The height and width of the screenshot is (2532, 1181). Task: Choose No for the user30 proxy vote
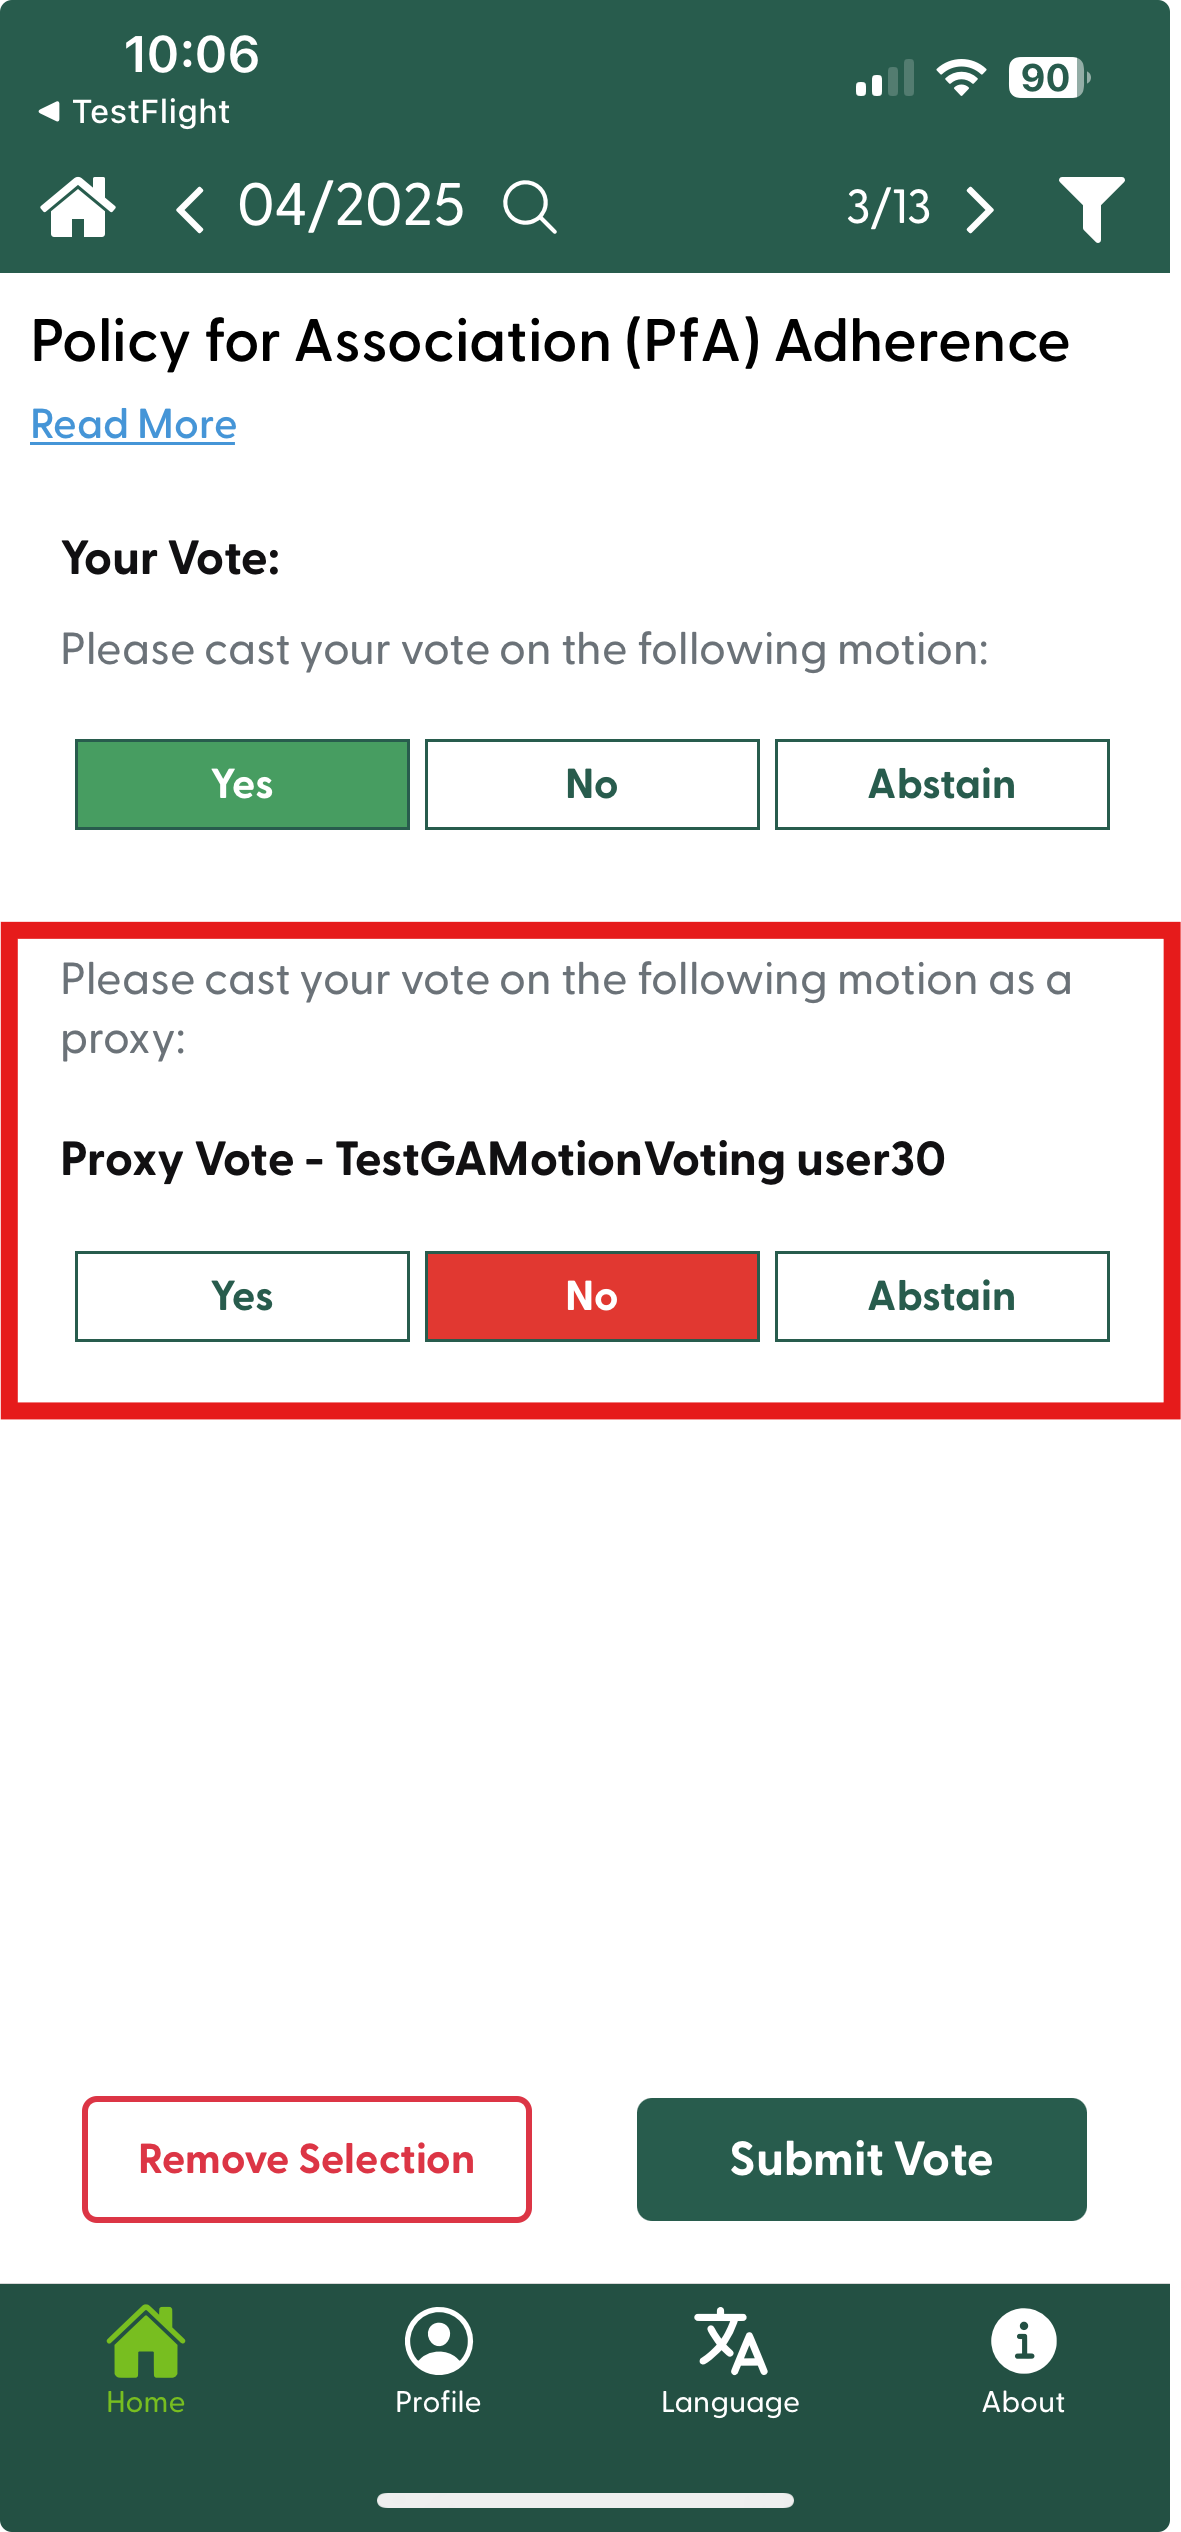tap(592, 1296)
